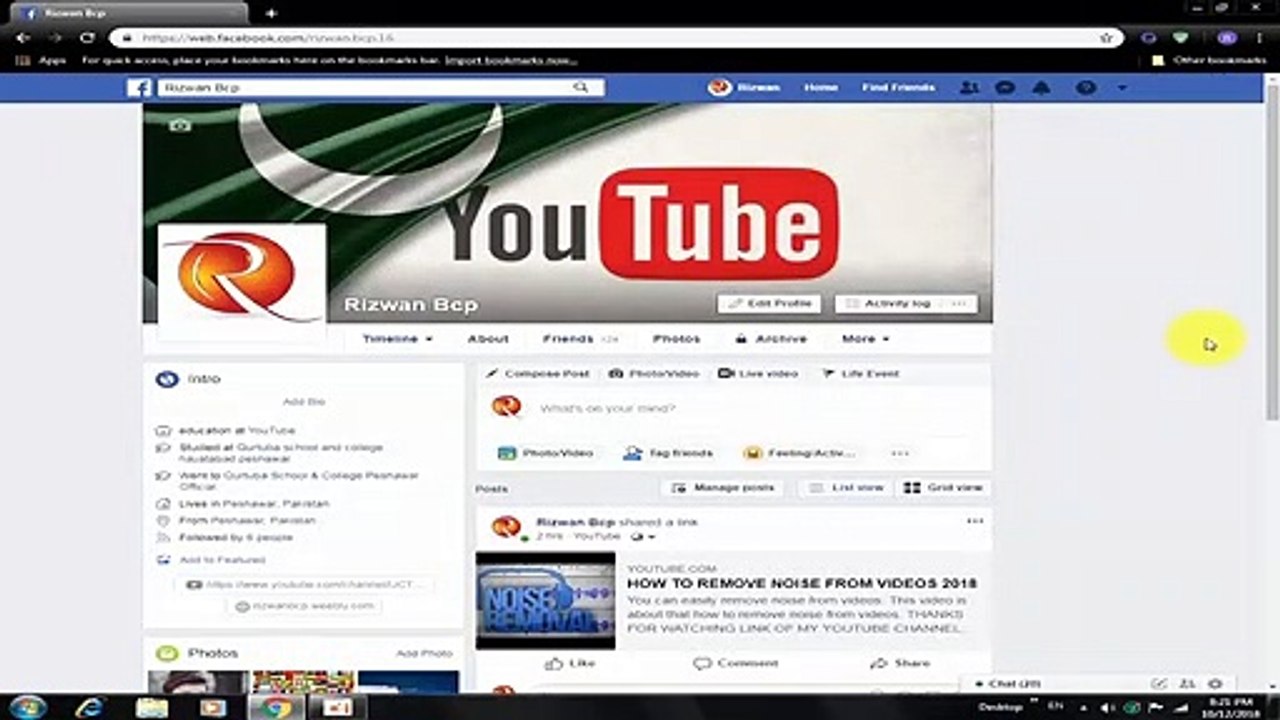Open Find Friends in top bar

898,88
